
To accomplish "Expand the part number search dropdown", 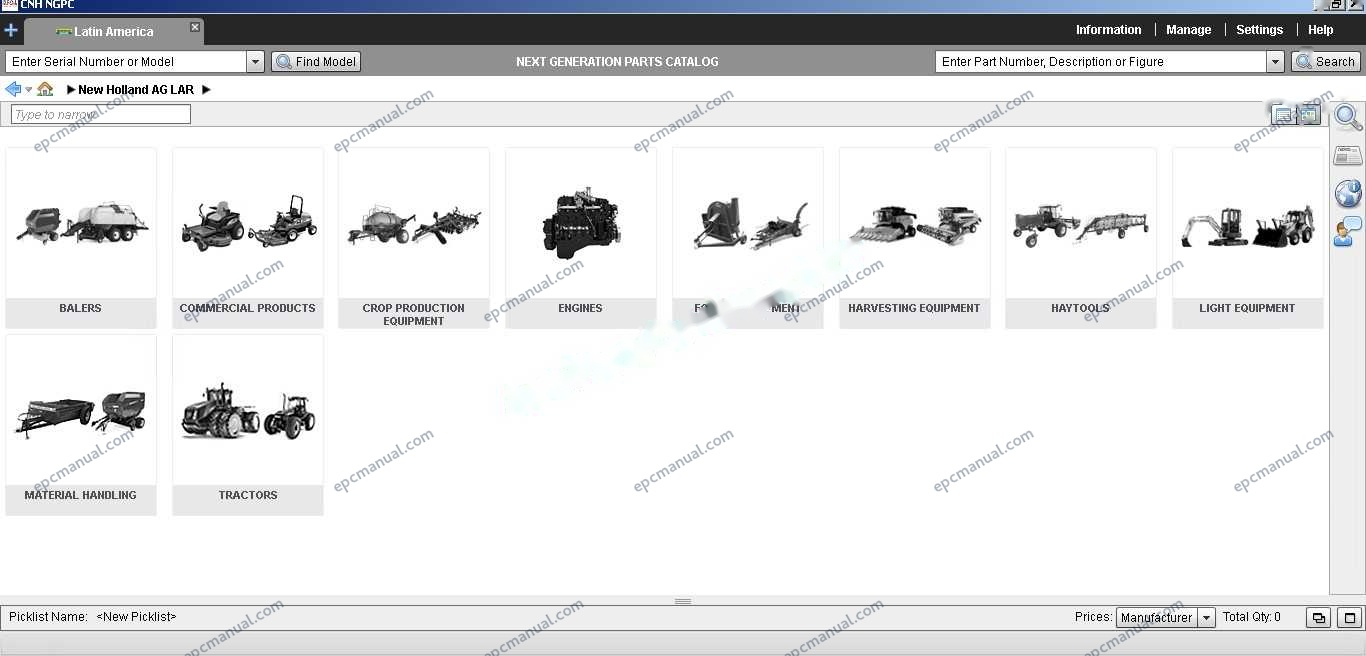I will pos(1275,62).
